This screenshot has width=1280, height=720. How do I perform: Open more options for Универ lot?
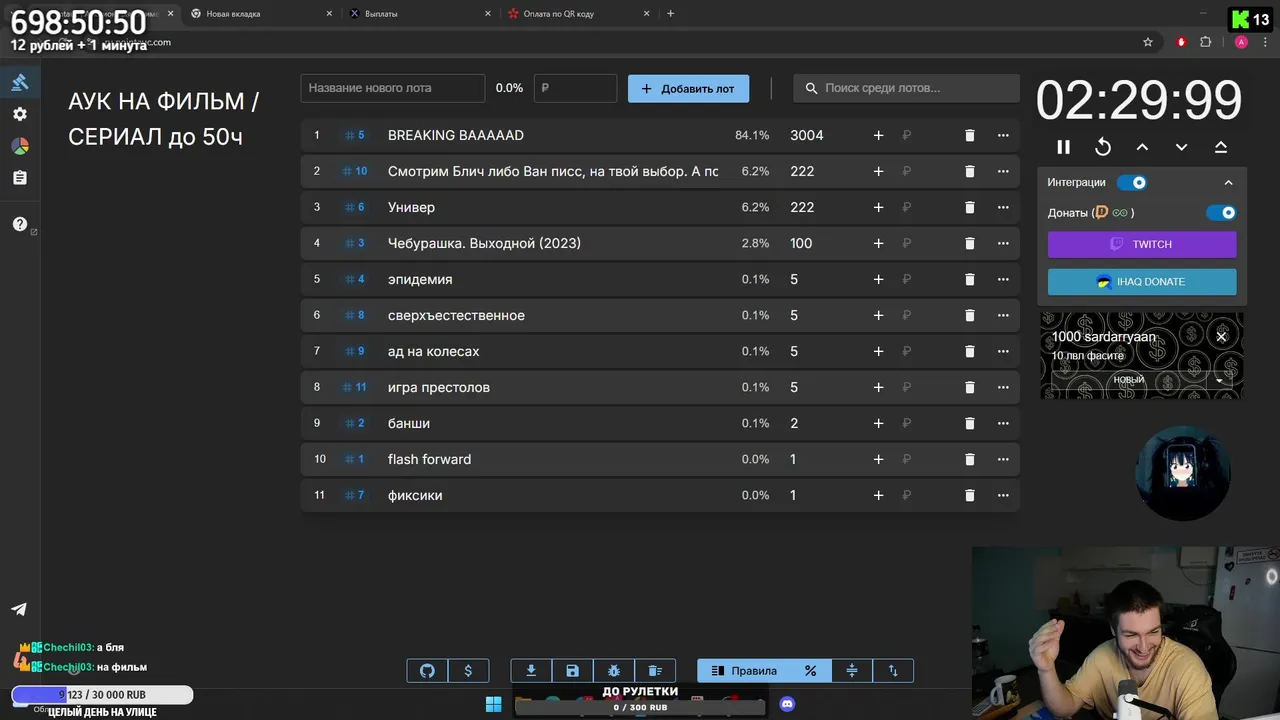click(1003, 207)
